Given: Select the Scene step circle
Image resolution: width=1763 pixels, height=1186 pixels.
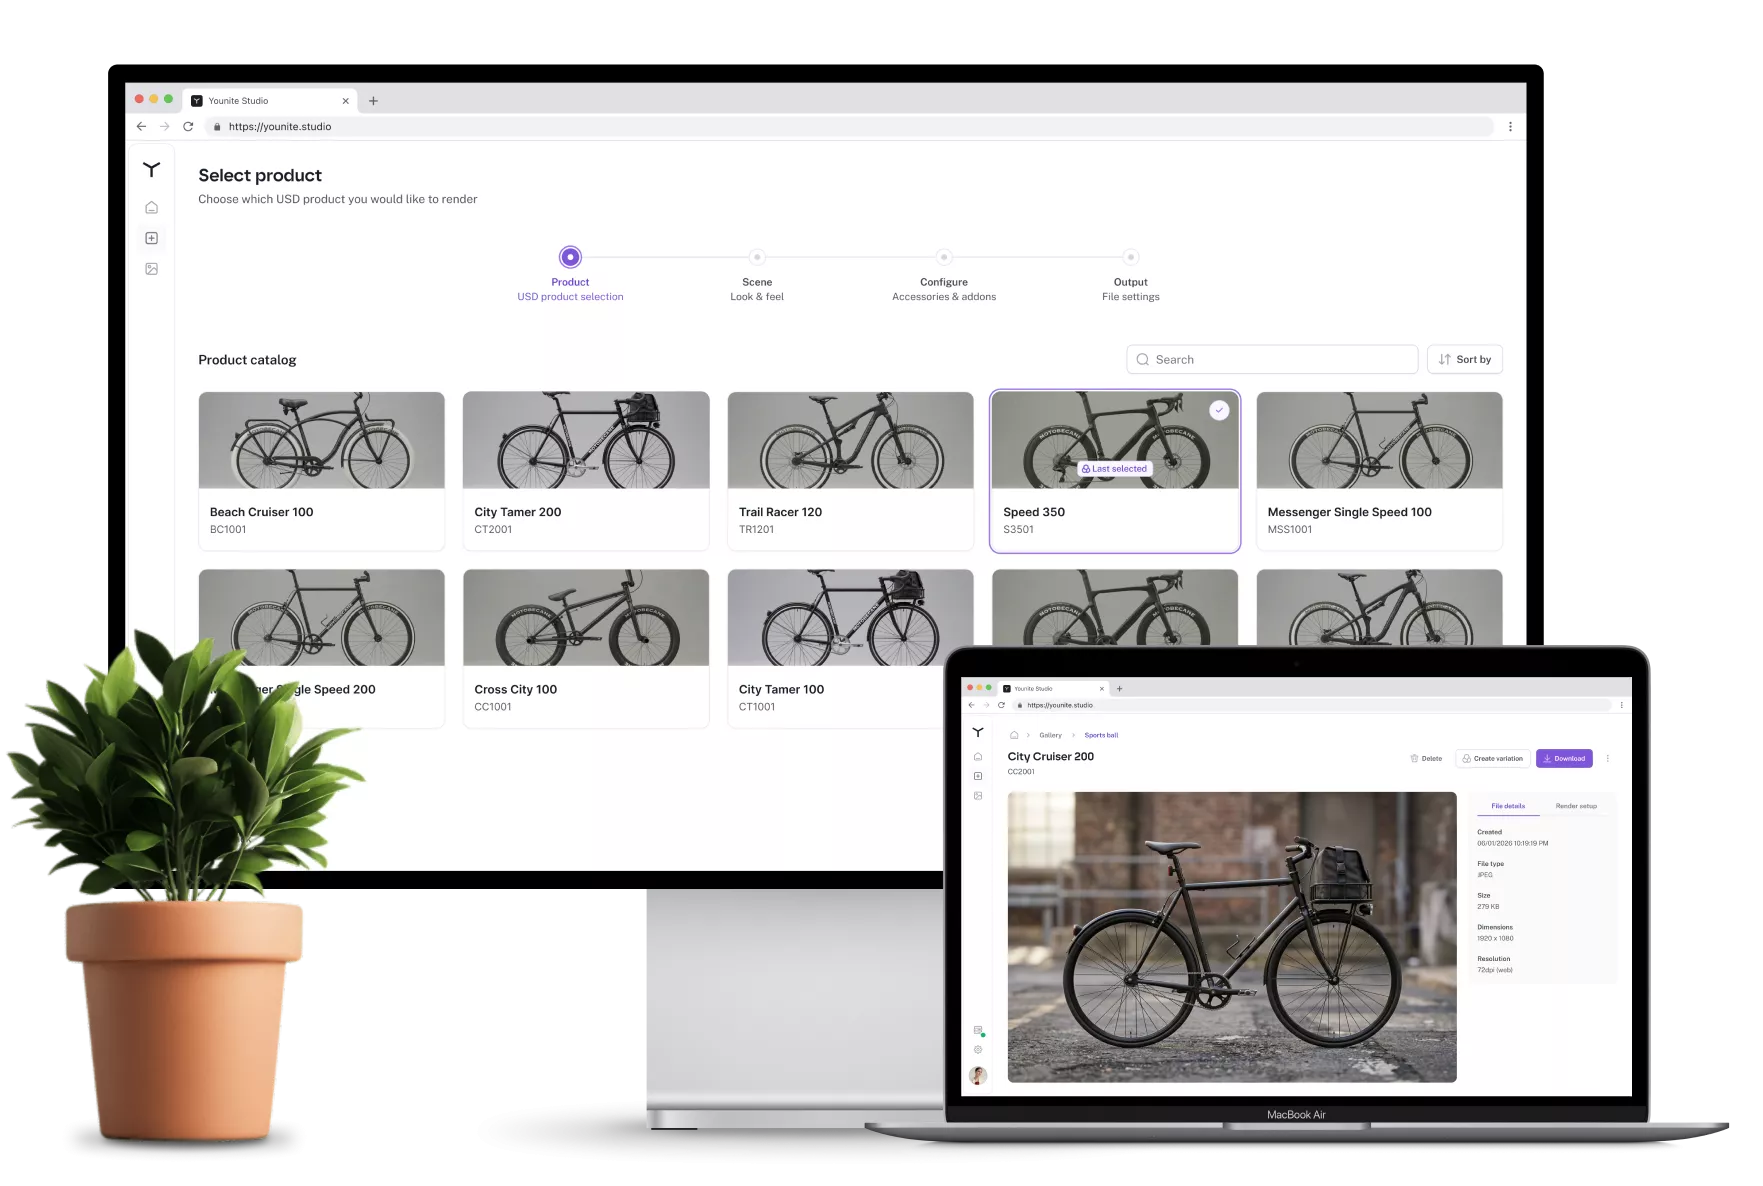Looking at the screenshot, I should click(x=757, y=257).
